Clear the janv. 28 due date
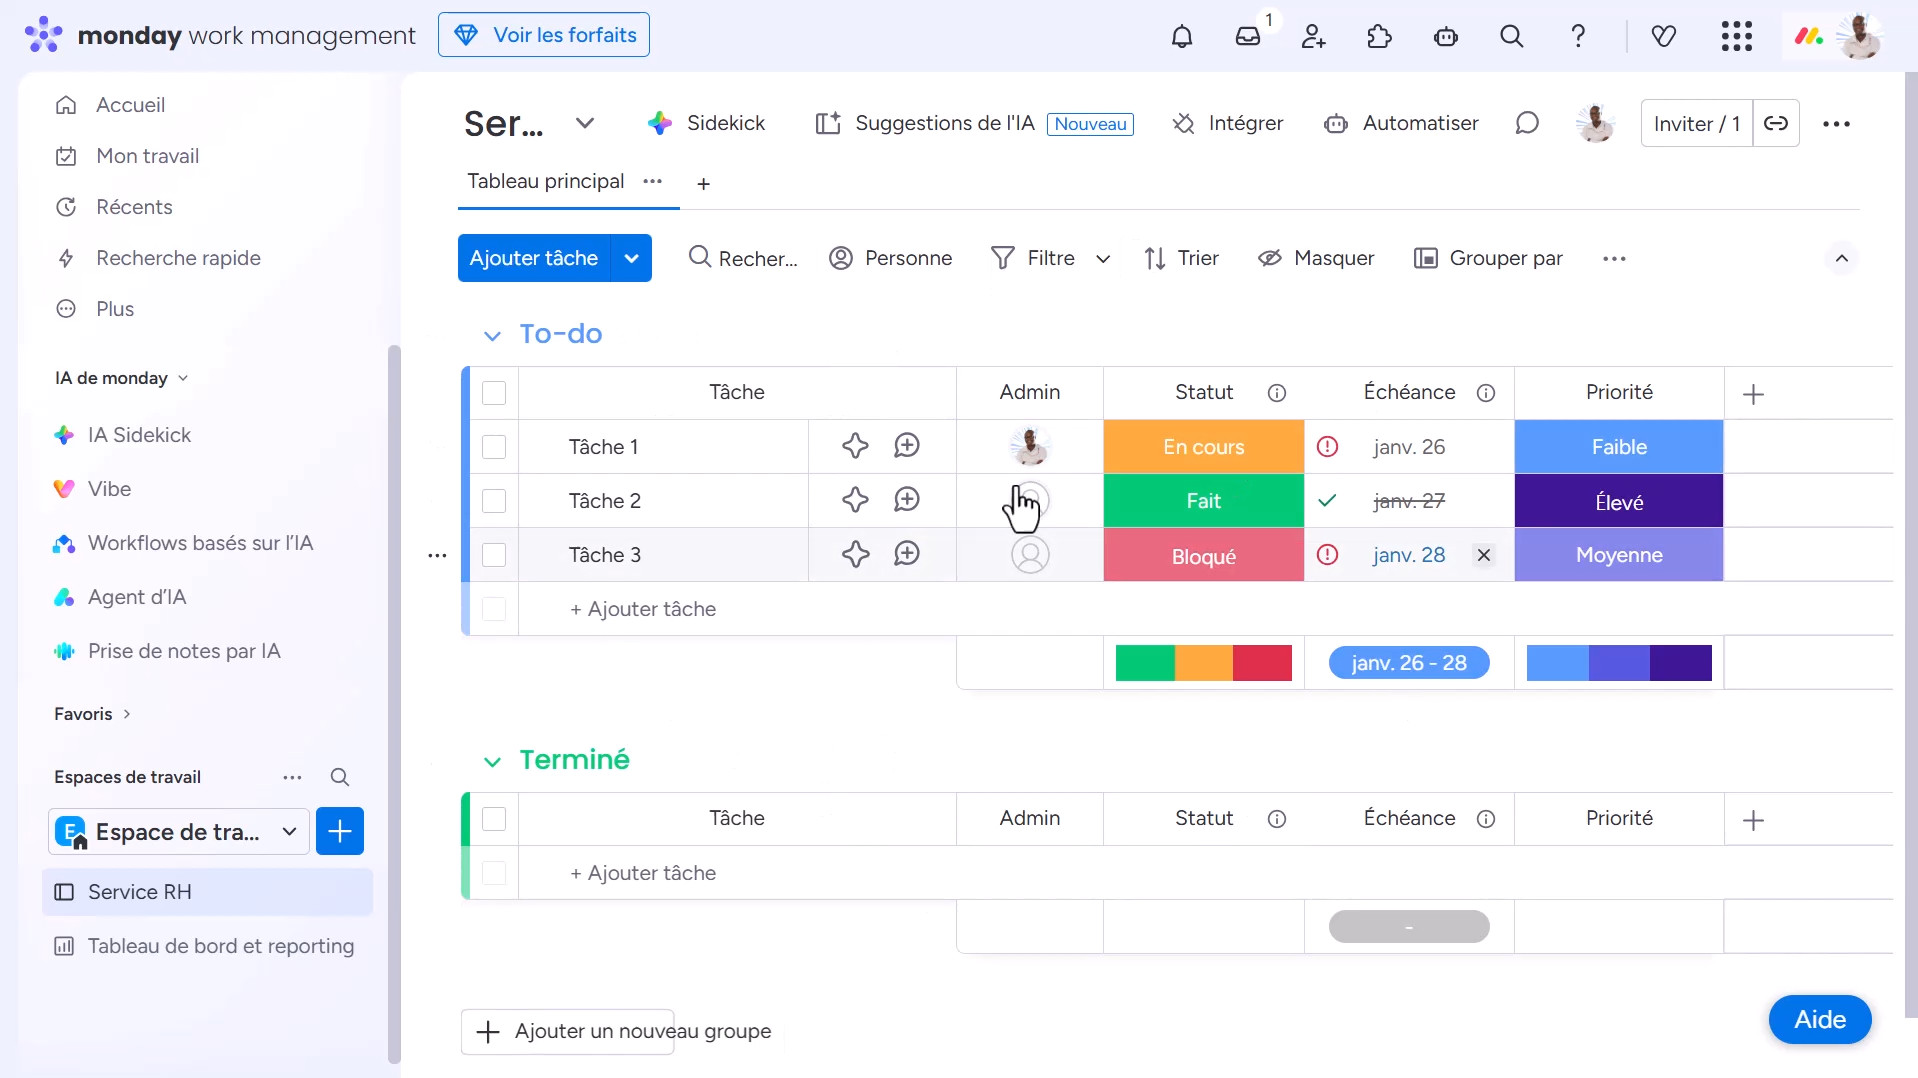The height and width of the screenshot is (1078, 1918). tap(1484, 555)
